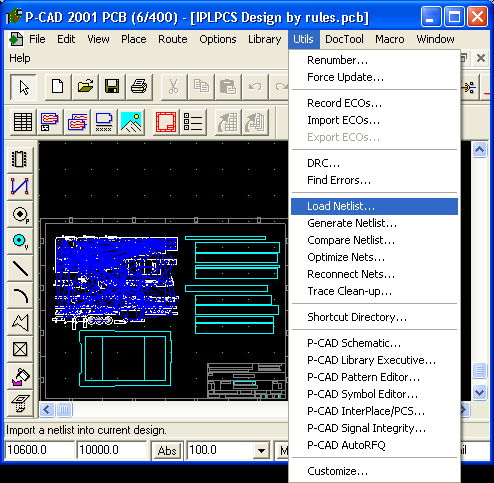494x483 pixels.
Task: Click the blue label icon with xxxx
Action: (104, 122)
